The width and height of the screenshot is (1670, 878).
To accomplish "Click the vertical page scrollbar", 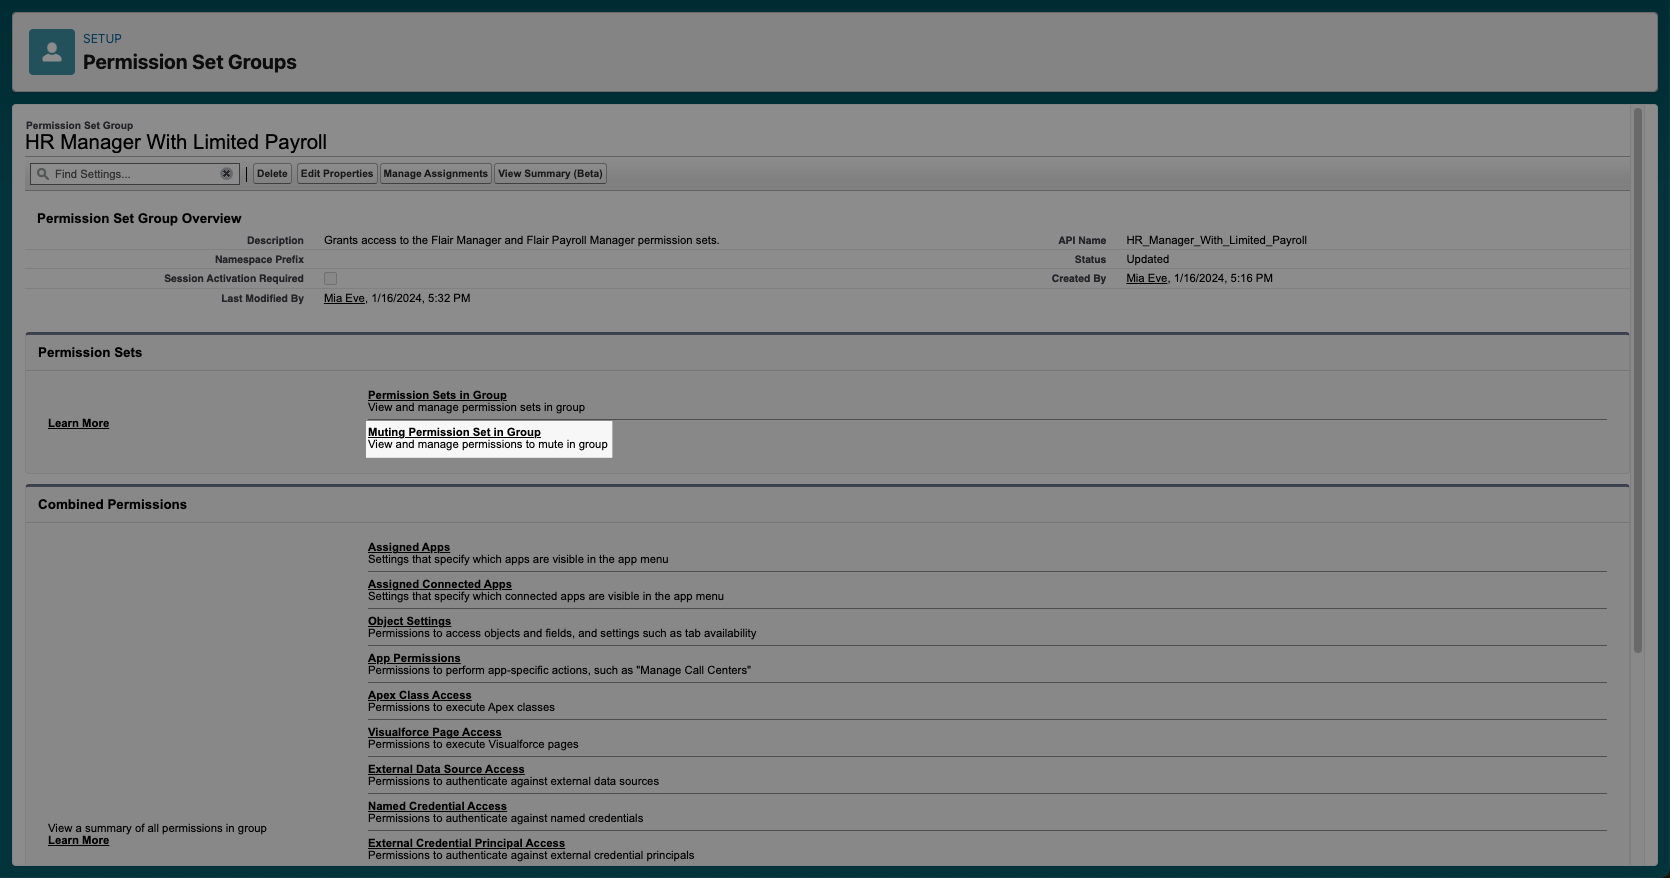I will (1637, 380).
